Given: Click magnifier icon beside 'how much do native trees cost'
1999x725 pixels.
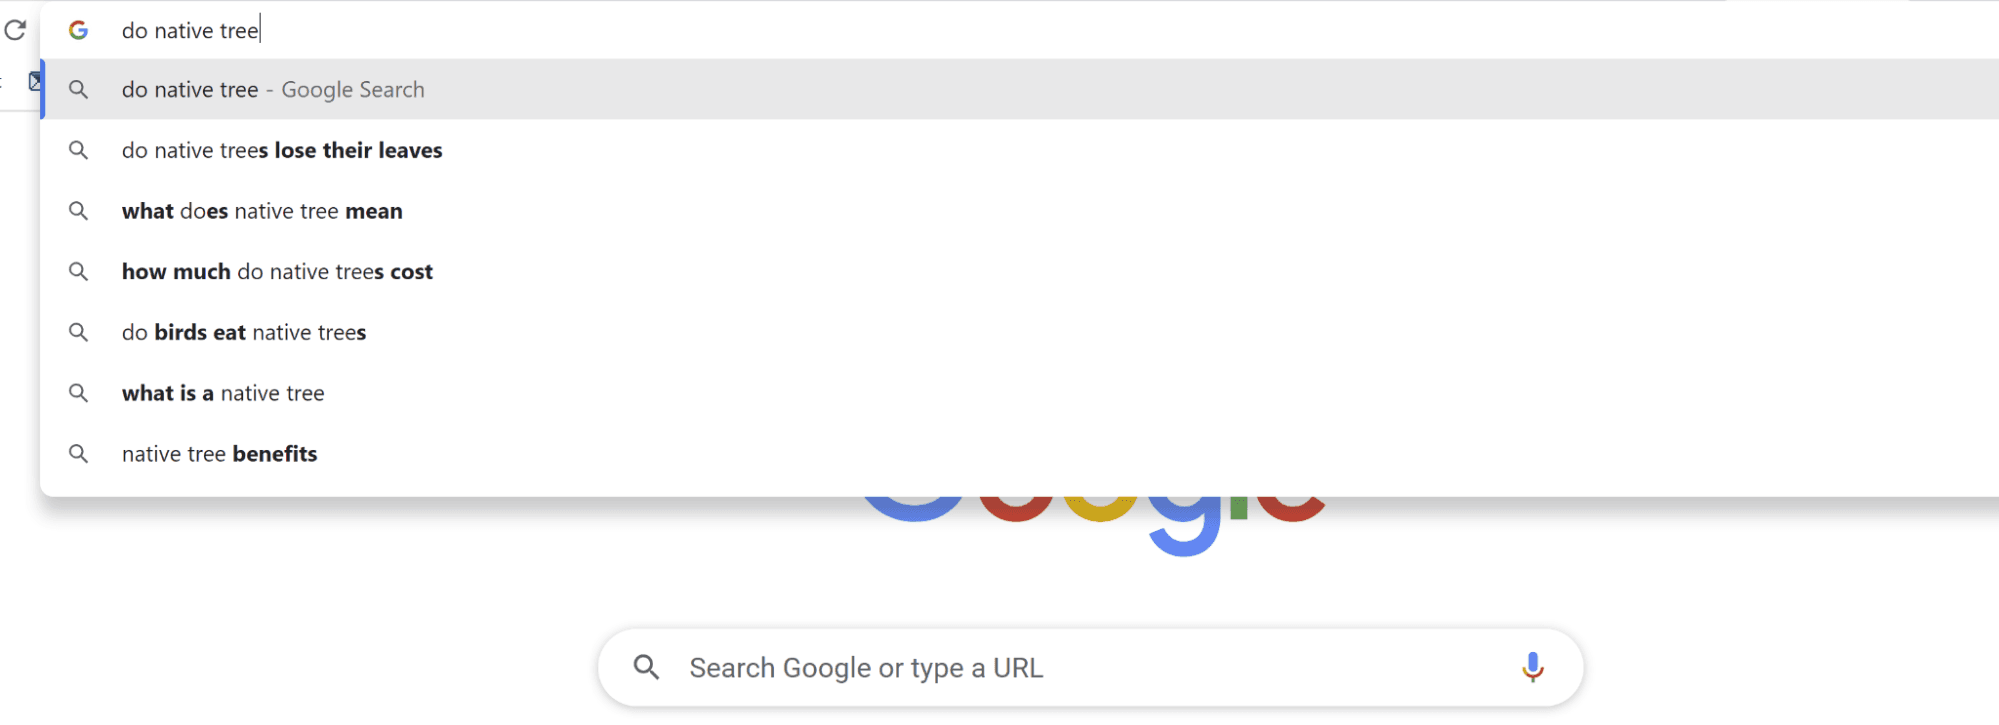Looking at the screenshot, I should pos(78,272).
